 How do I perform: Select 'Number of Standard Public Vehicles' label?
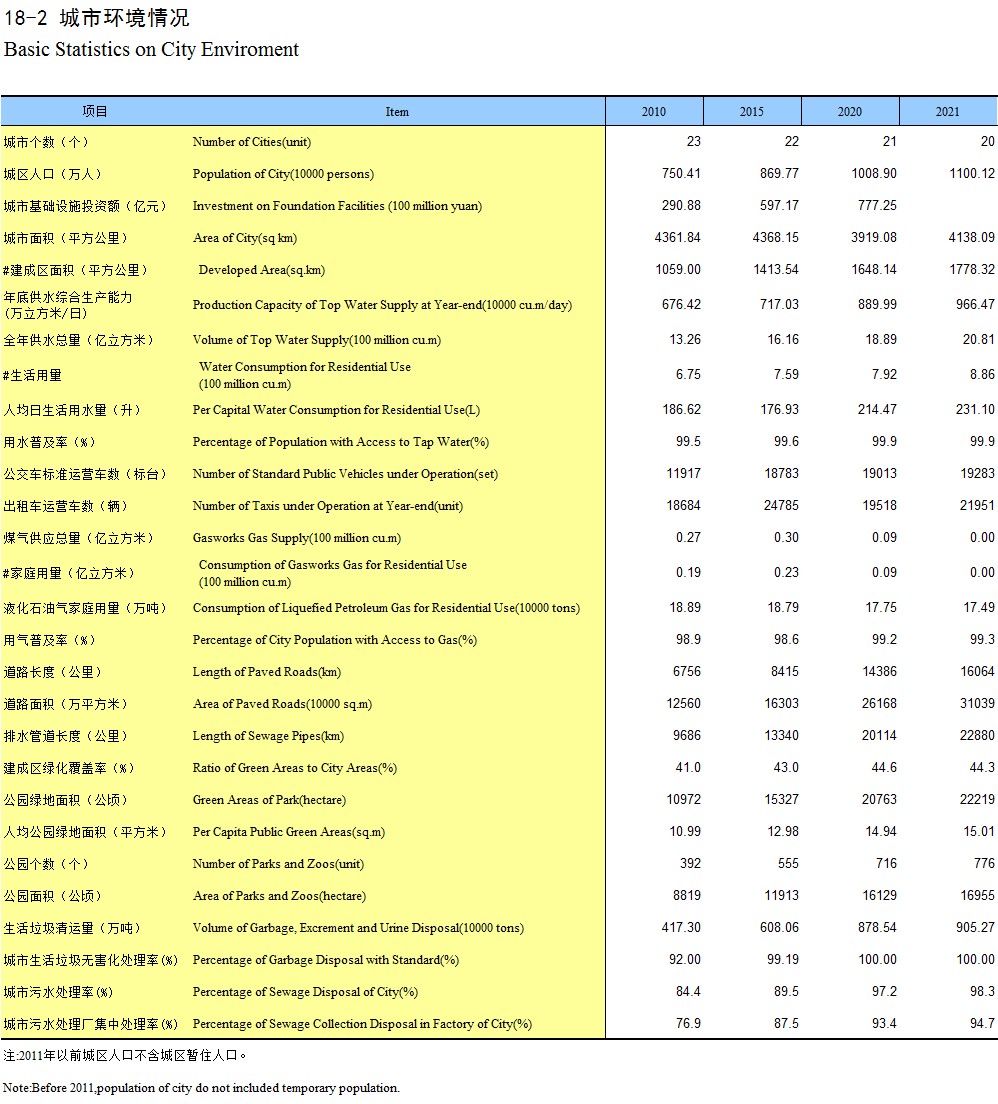coord(345,475)
